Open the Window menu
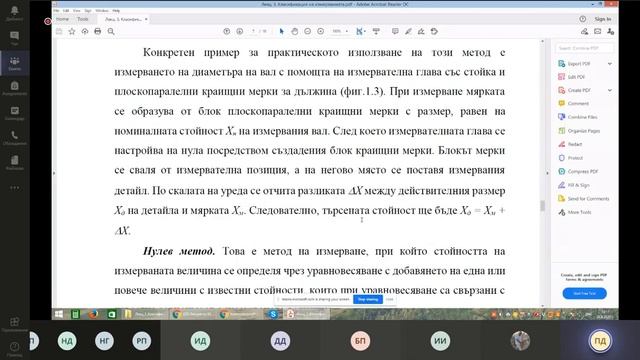The width and height of the screenshot is (640, 360). [x=102, y=11]
